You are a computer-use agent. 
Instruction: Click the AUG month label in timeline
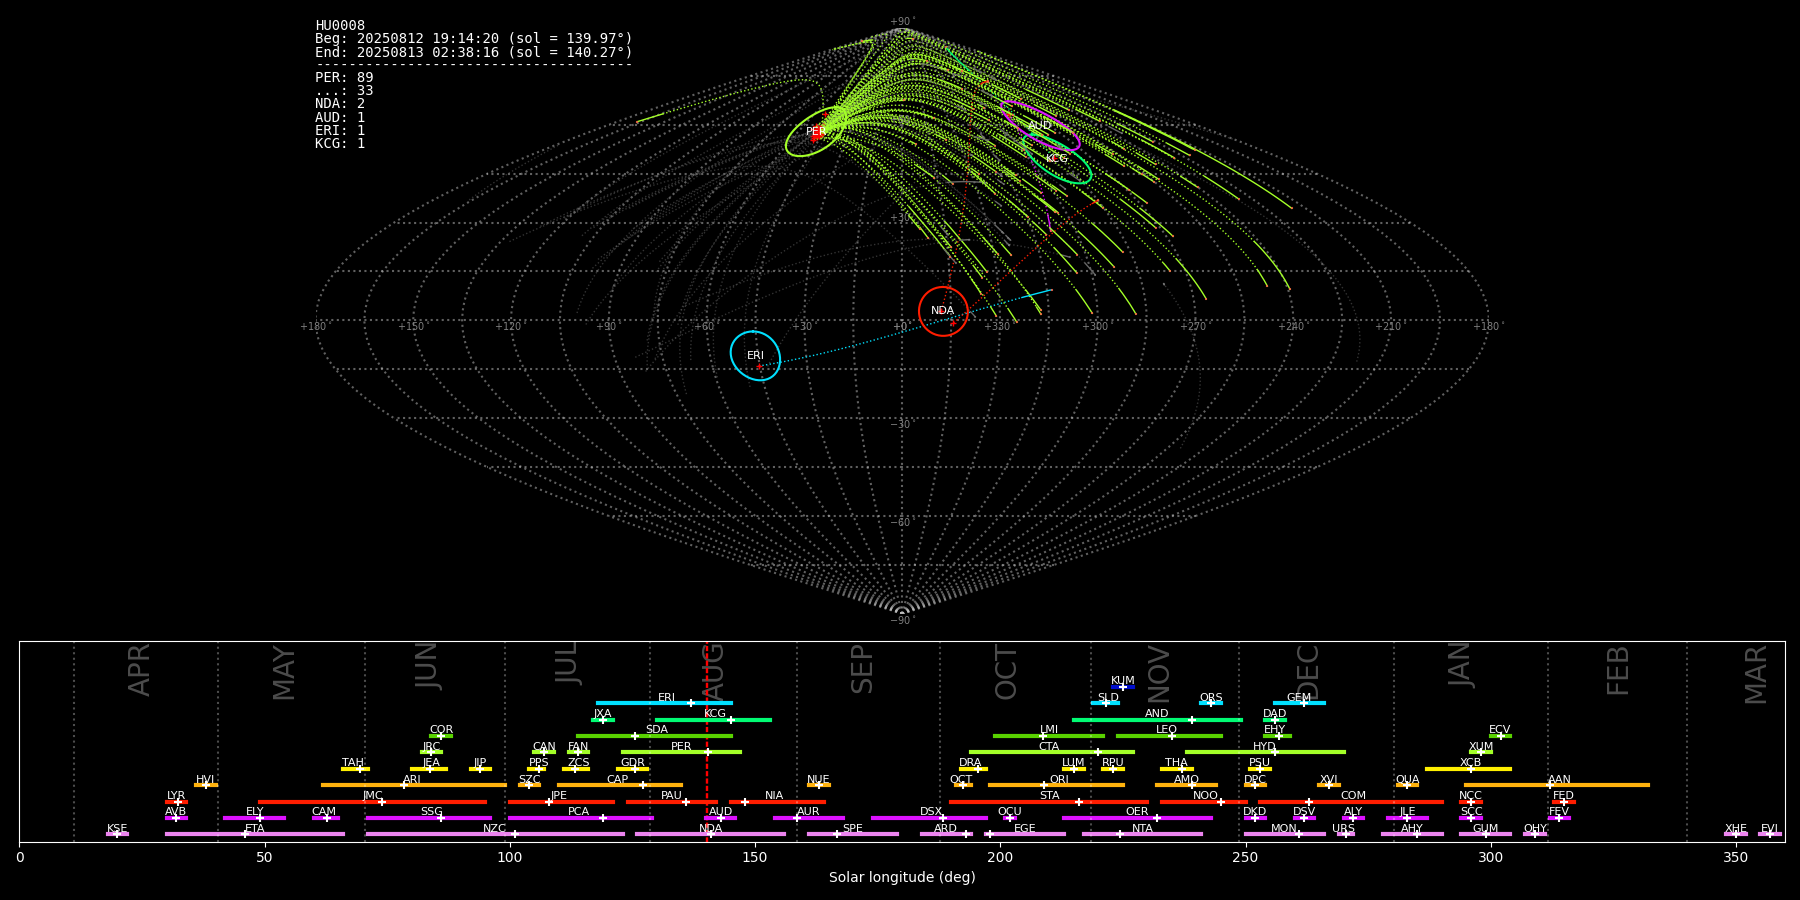point(713,673)
